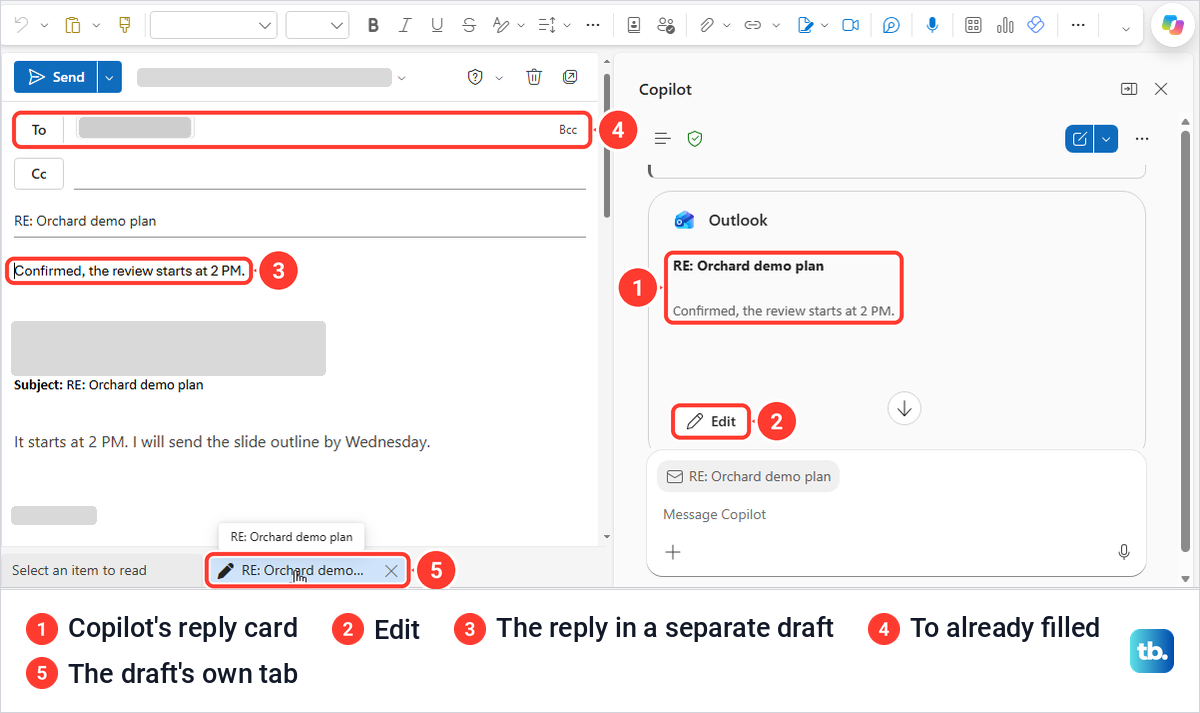This screenshot has width=1200, height=713.
Task: Show the Bcc field
Action: click(x=568, y=130)
